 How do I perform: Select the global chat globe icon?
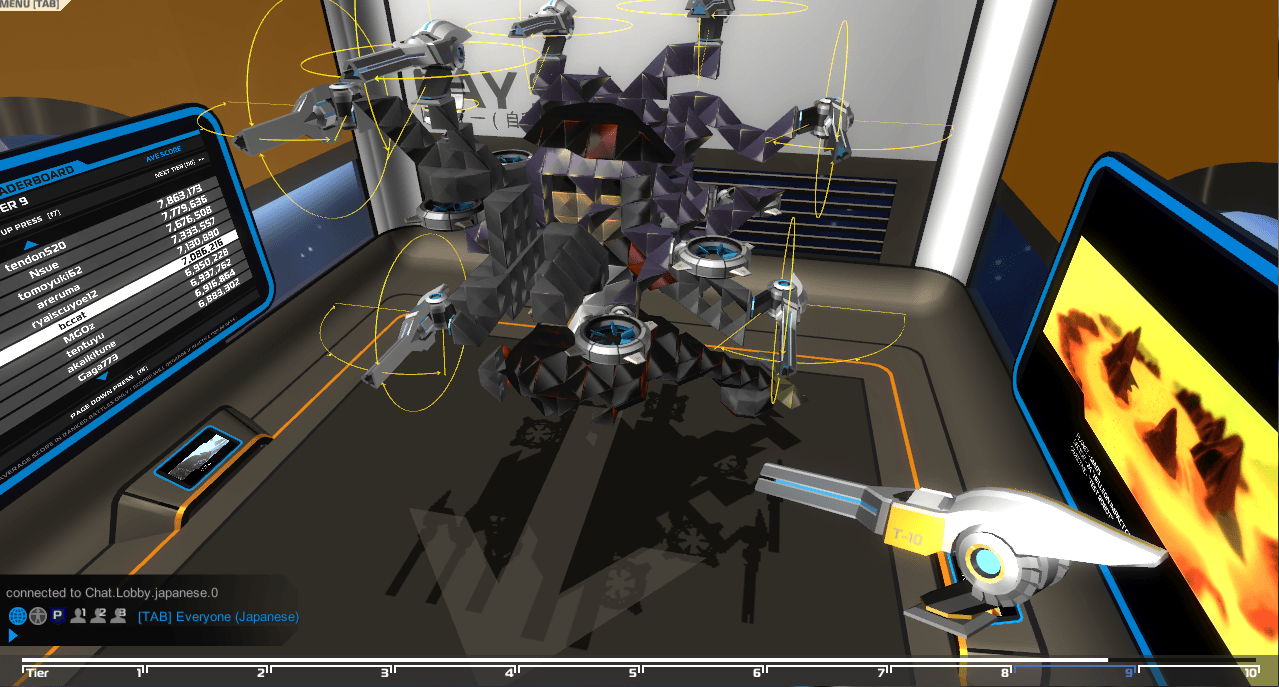(x=17, y=616)
